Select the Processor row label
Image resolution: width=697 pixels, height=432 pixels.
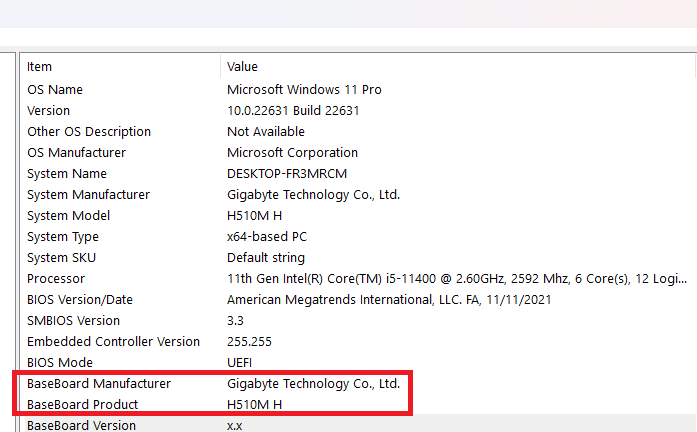pos(56,278)
